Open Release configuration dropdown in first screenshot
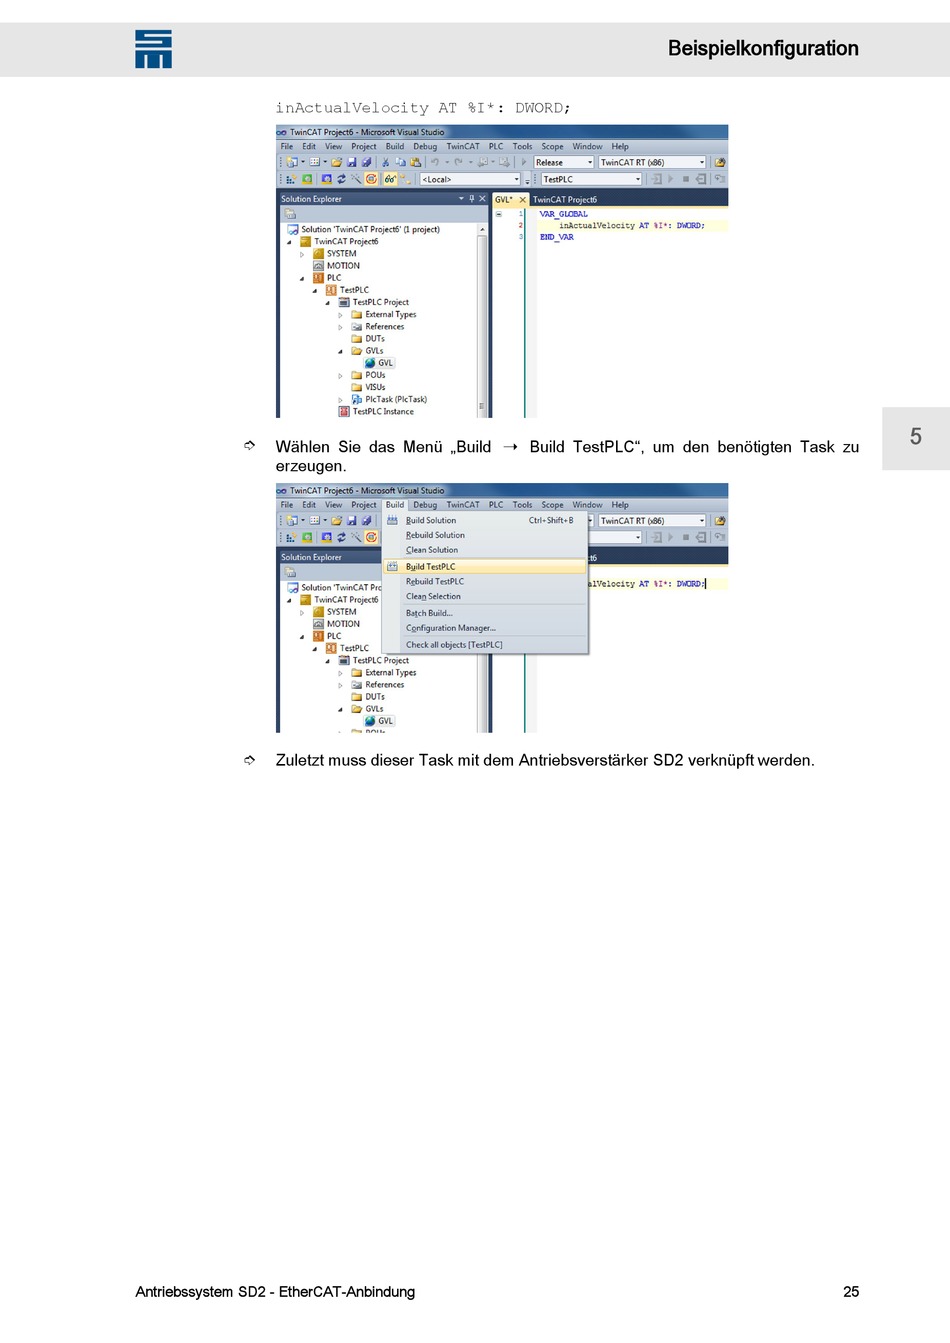 (590, 162)
